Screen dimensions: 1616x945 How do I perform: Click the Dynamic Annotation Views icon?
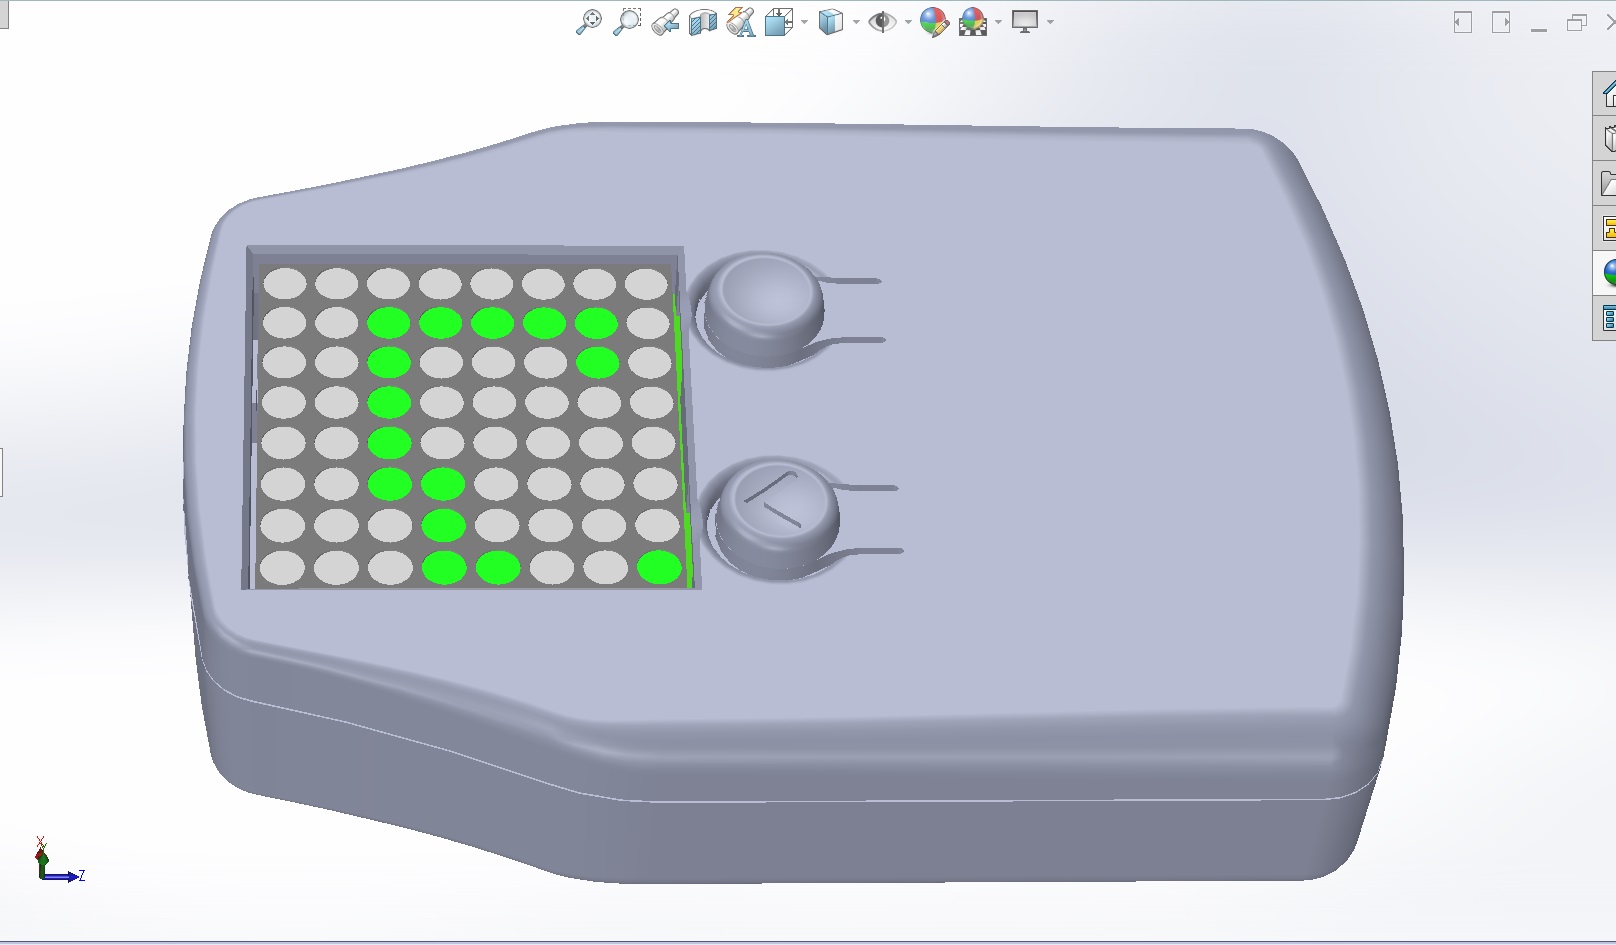pyautogui.click(x=741, y=22)
